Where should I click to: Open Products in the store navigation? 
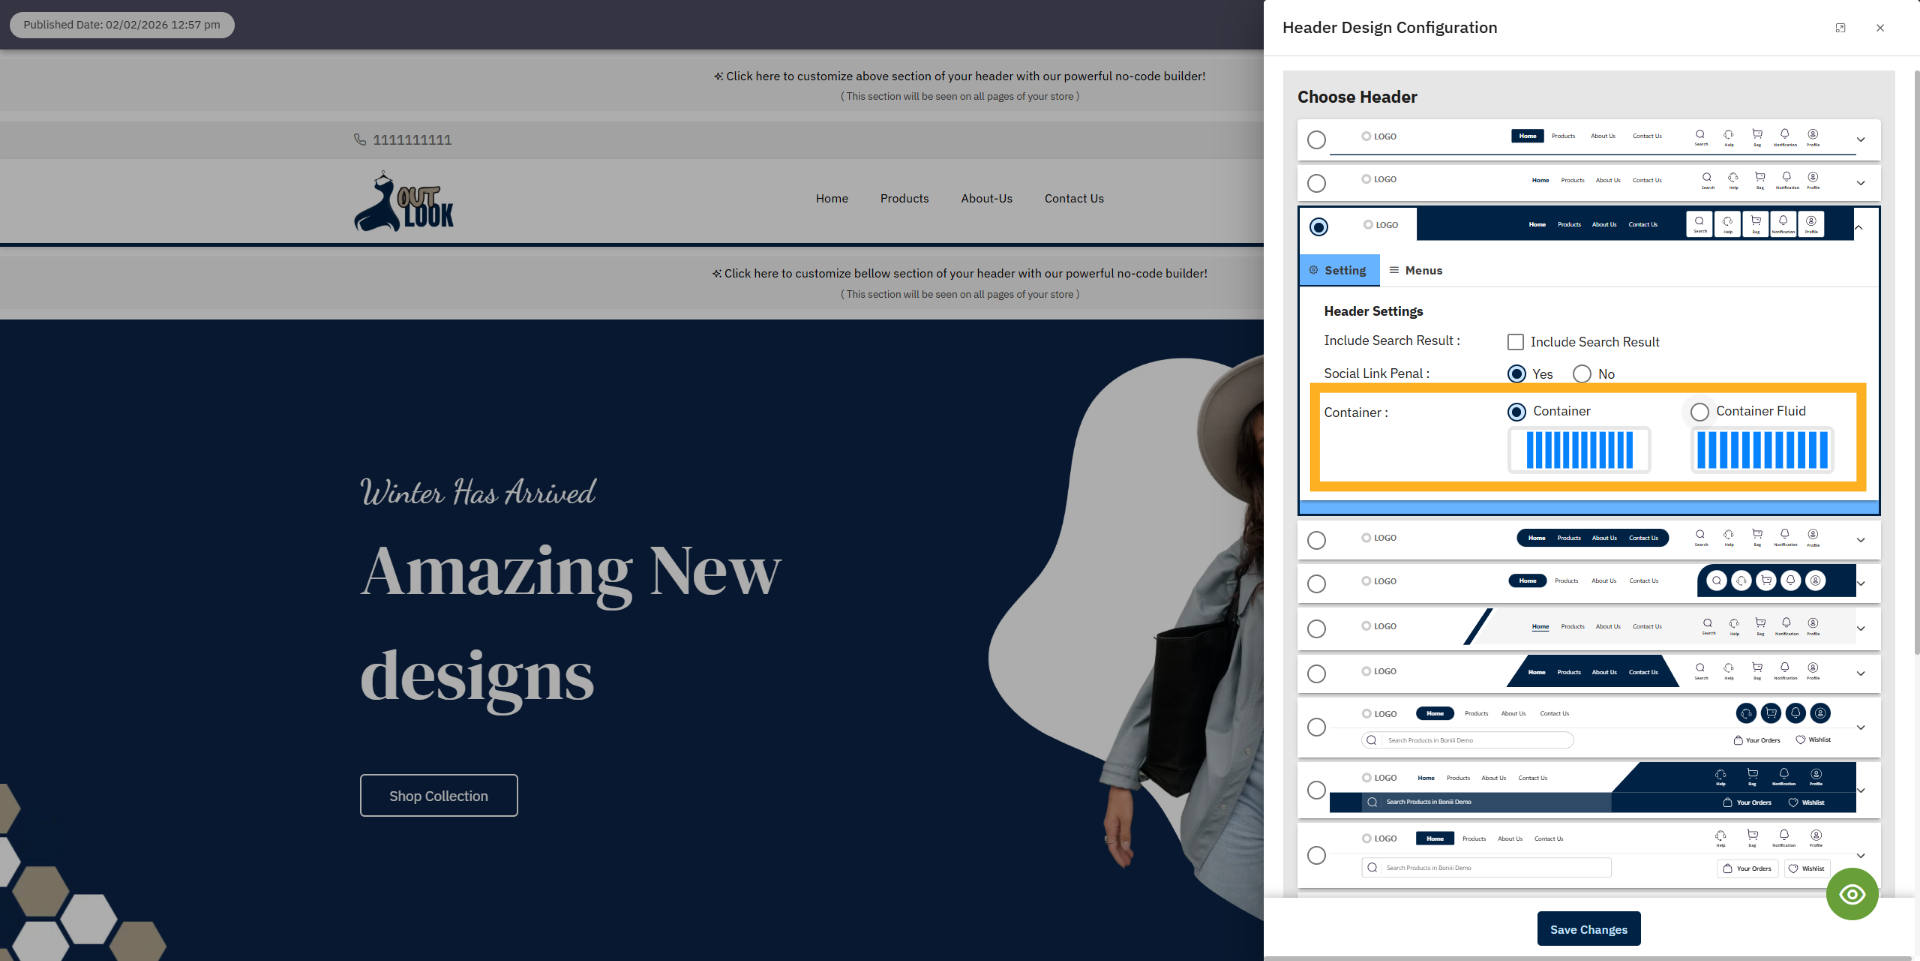[904, 198]
